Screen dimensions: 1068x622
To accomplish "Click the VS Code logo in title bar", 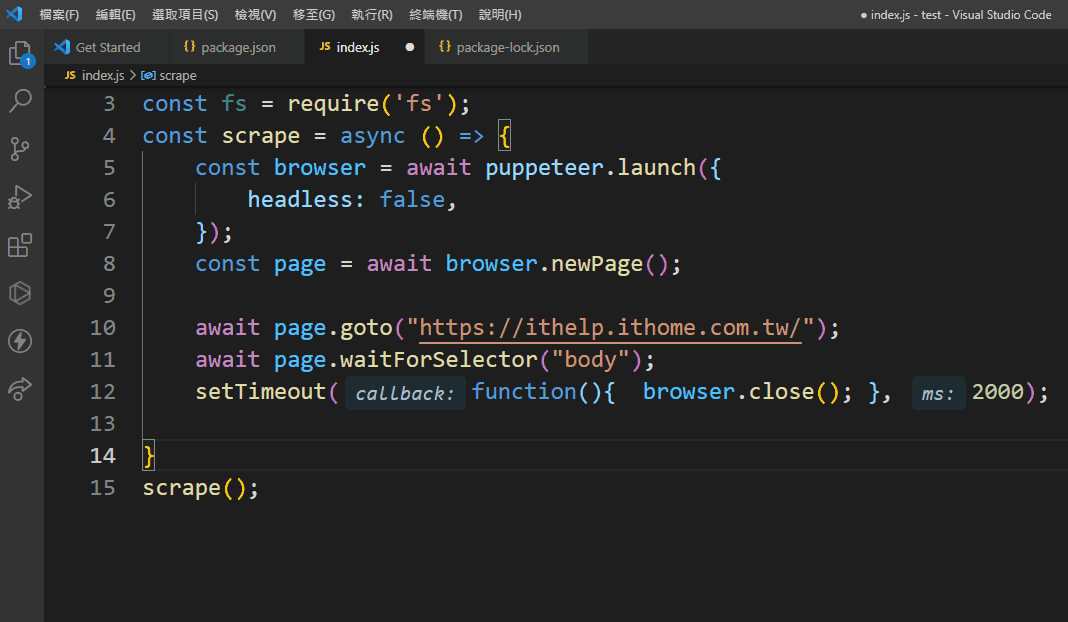I will tap(14, 15).
